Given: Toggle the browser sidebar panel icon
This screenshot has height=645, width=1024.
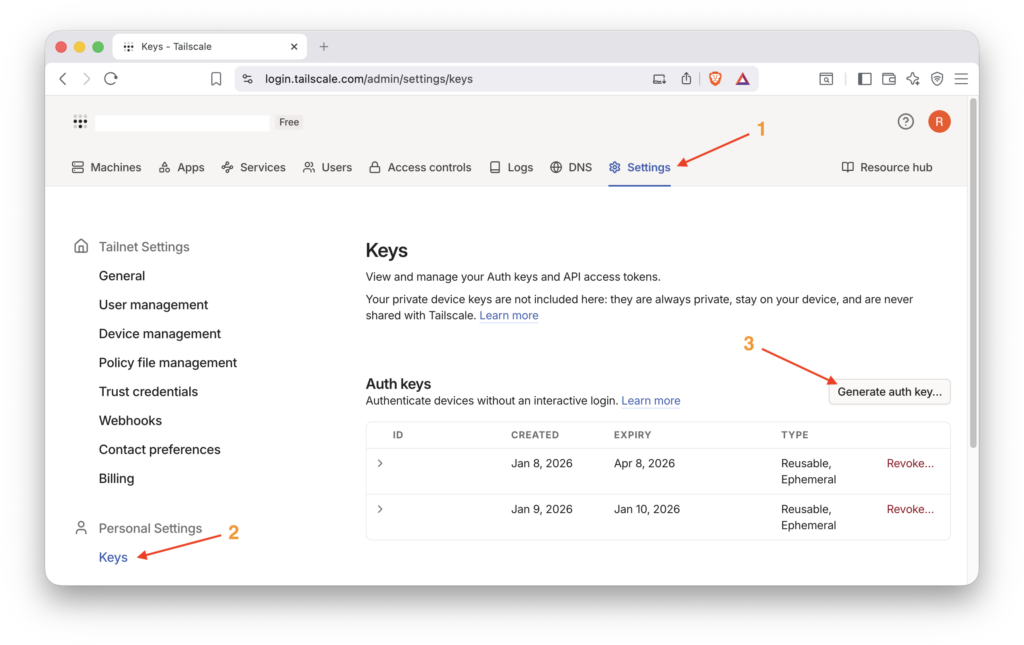Looking at the screenshot, I should point(865,79).
